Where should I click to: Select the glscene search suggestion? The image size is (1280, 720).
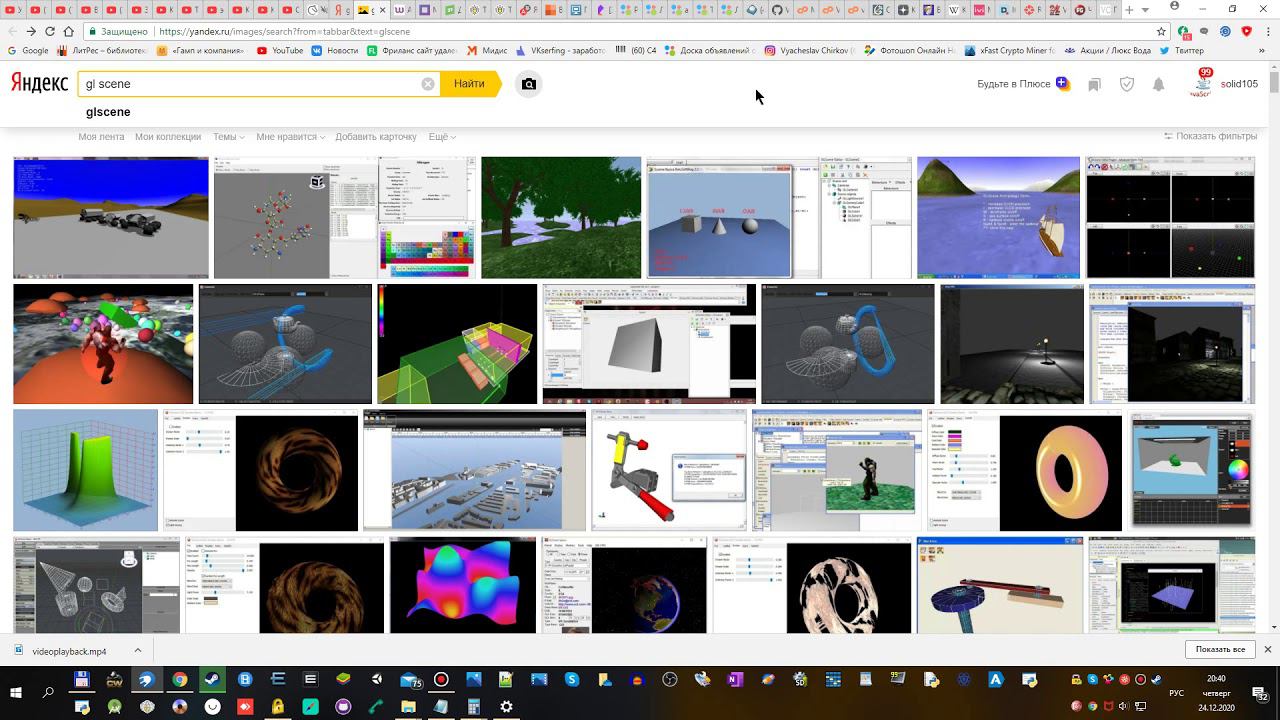pos(108,112)
